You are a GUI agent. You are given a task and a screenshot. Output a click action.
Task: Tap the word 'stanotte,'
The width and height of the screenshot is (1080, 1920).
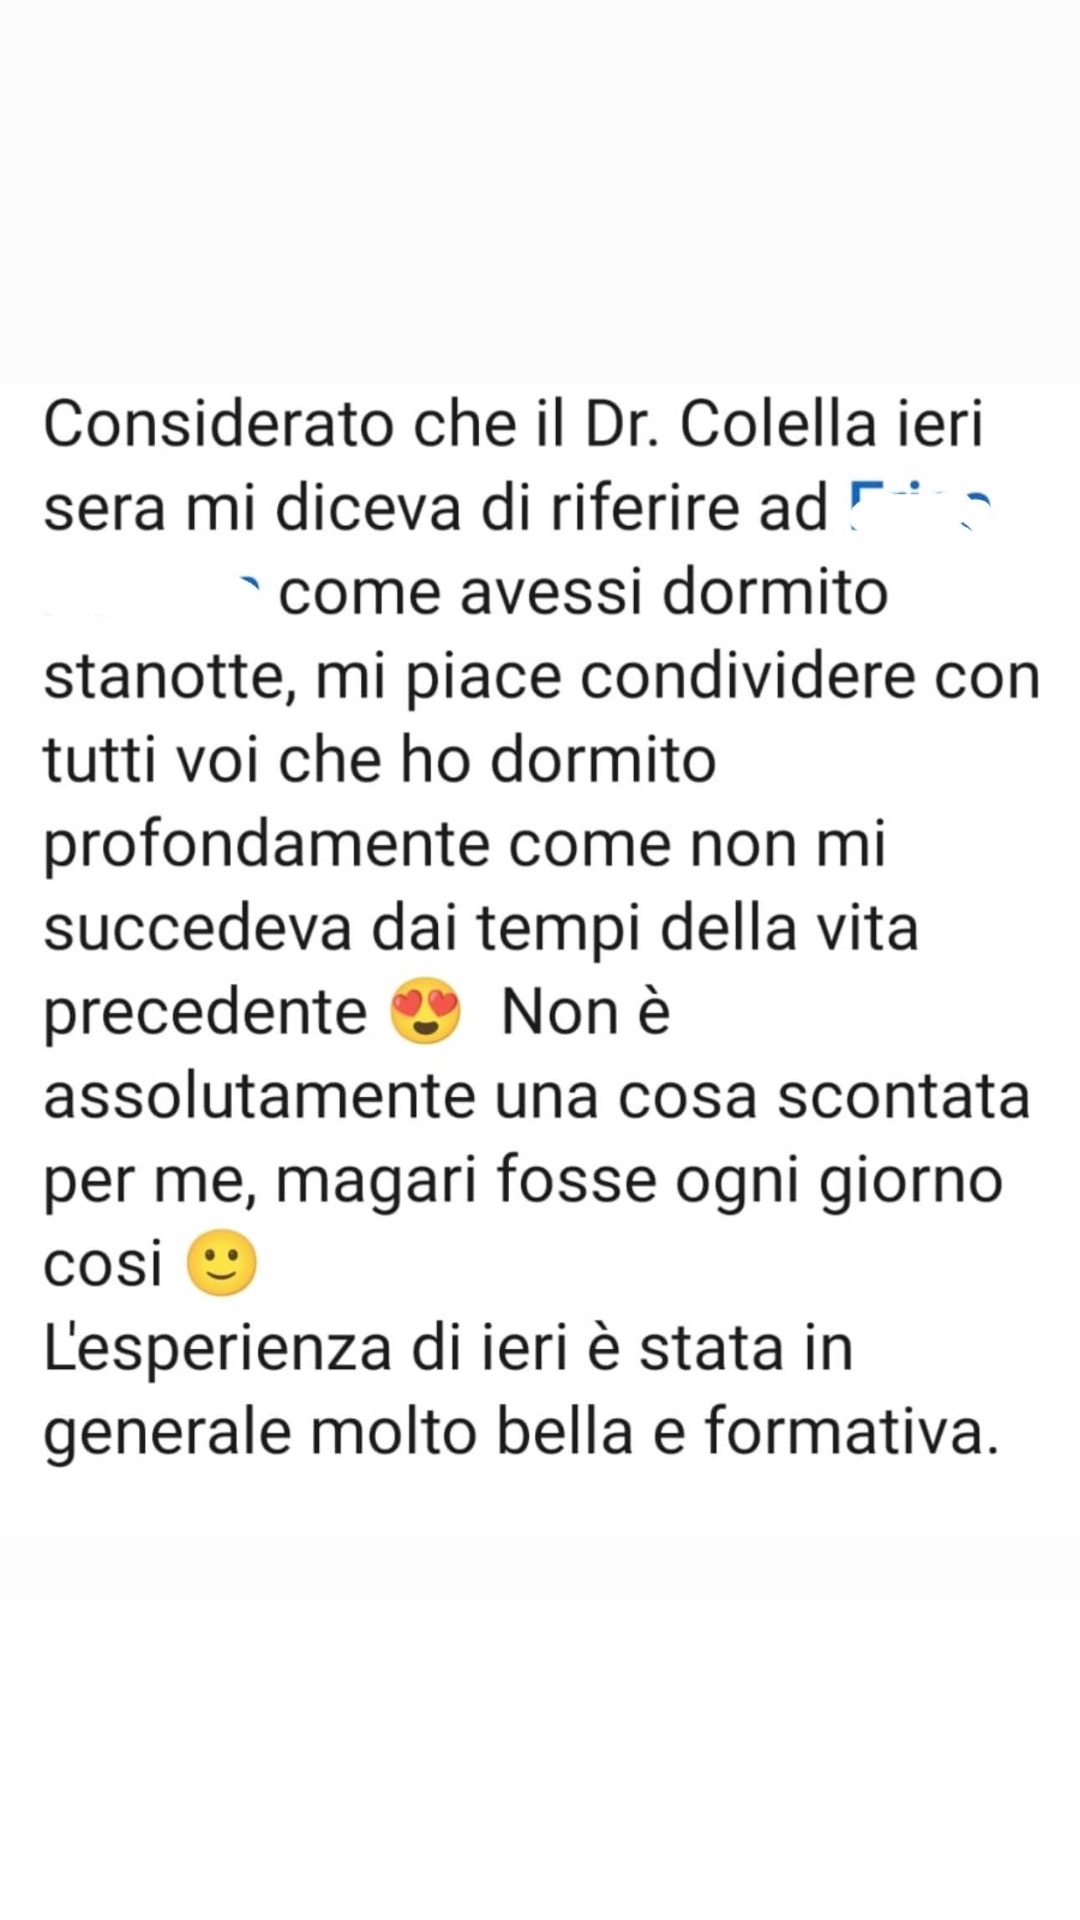point(170,677)
